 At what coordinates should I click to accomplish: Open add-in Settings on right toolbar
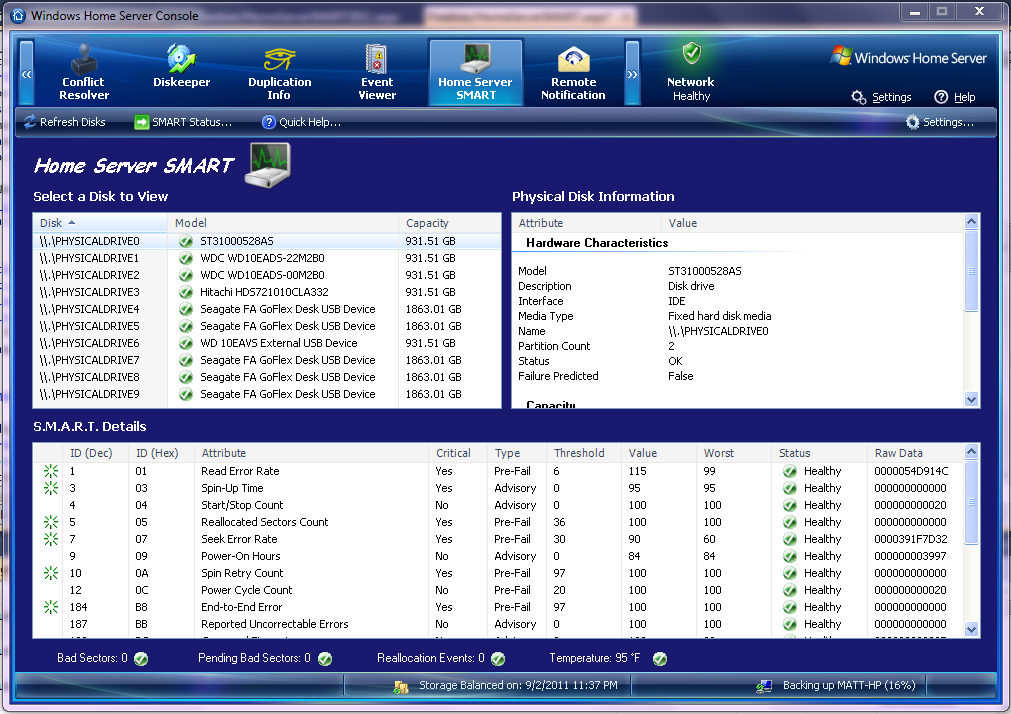pos(939,122)
